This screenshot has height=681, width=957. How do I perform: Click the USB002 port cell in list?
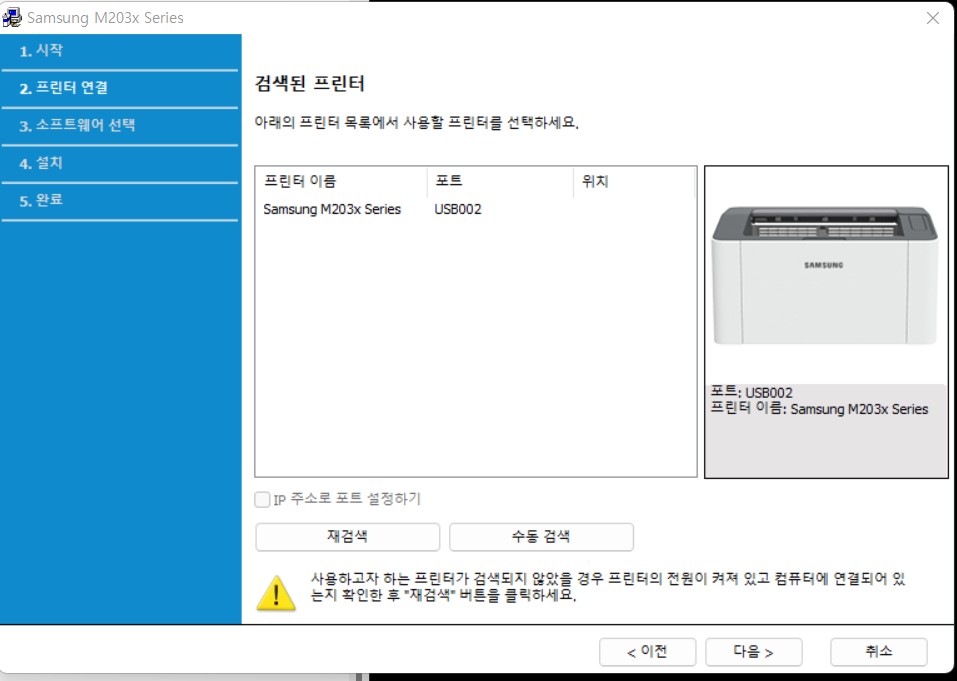458,209
